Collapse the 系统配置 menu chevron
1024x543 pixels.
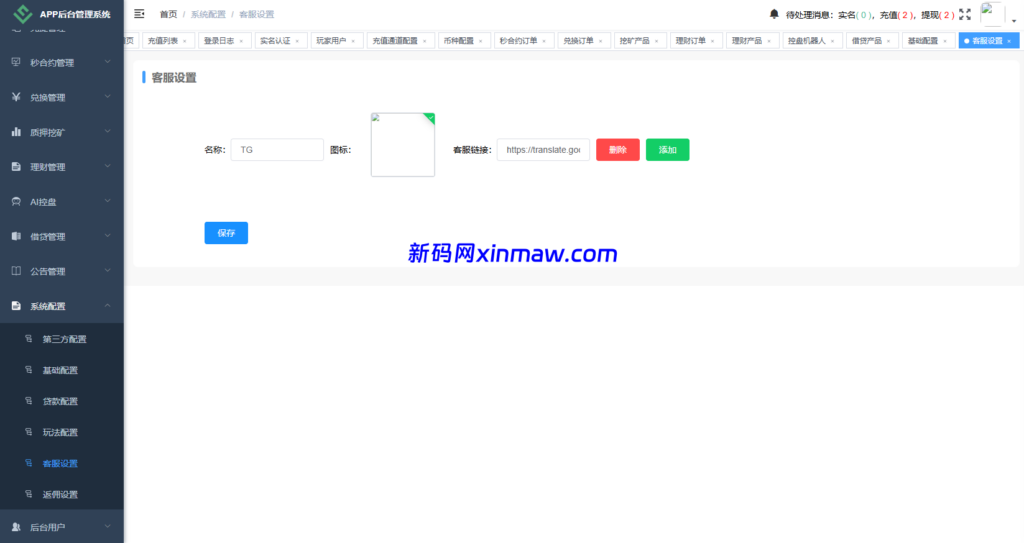pos(108,305)
